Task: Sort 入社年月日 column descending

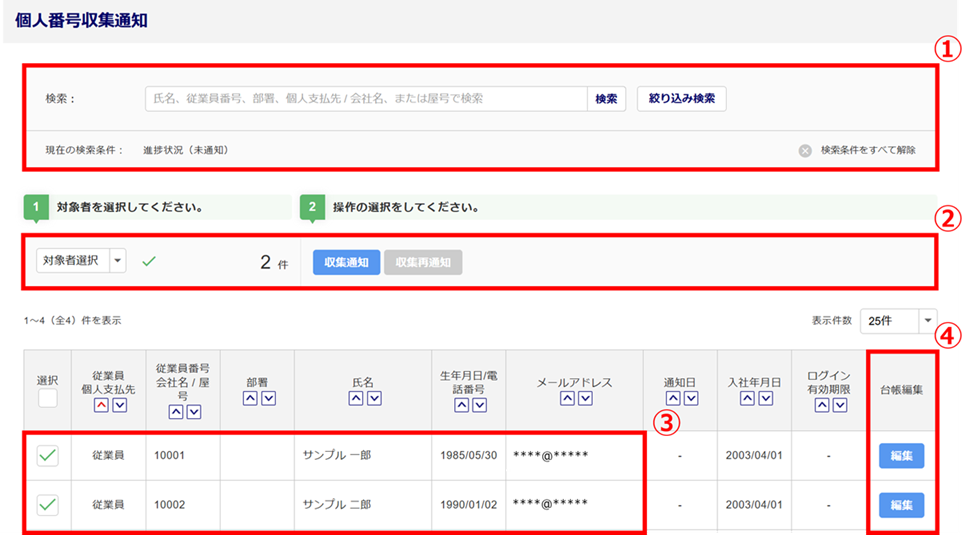Action: (765, 398)
